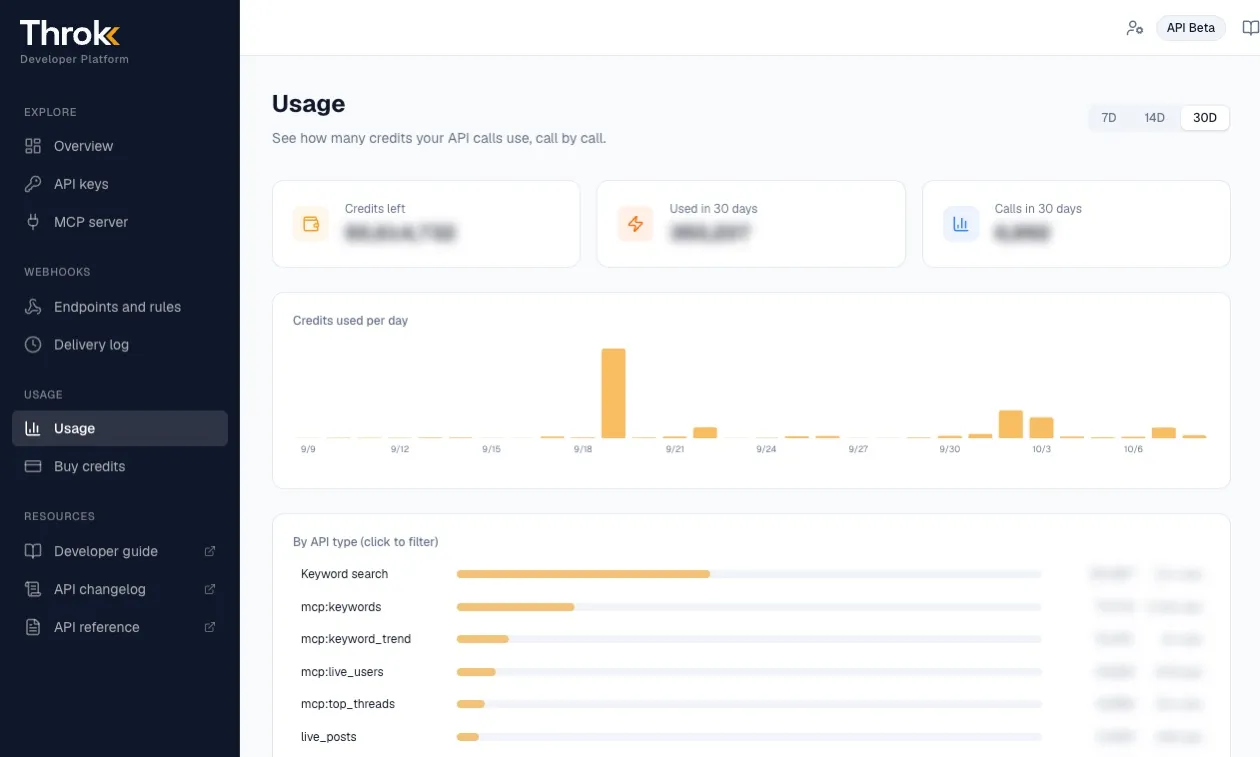The image size is (1260, 757).
Task: Click the MCP server plug icon
Action: [x=33, y=222]
